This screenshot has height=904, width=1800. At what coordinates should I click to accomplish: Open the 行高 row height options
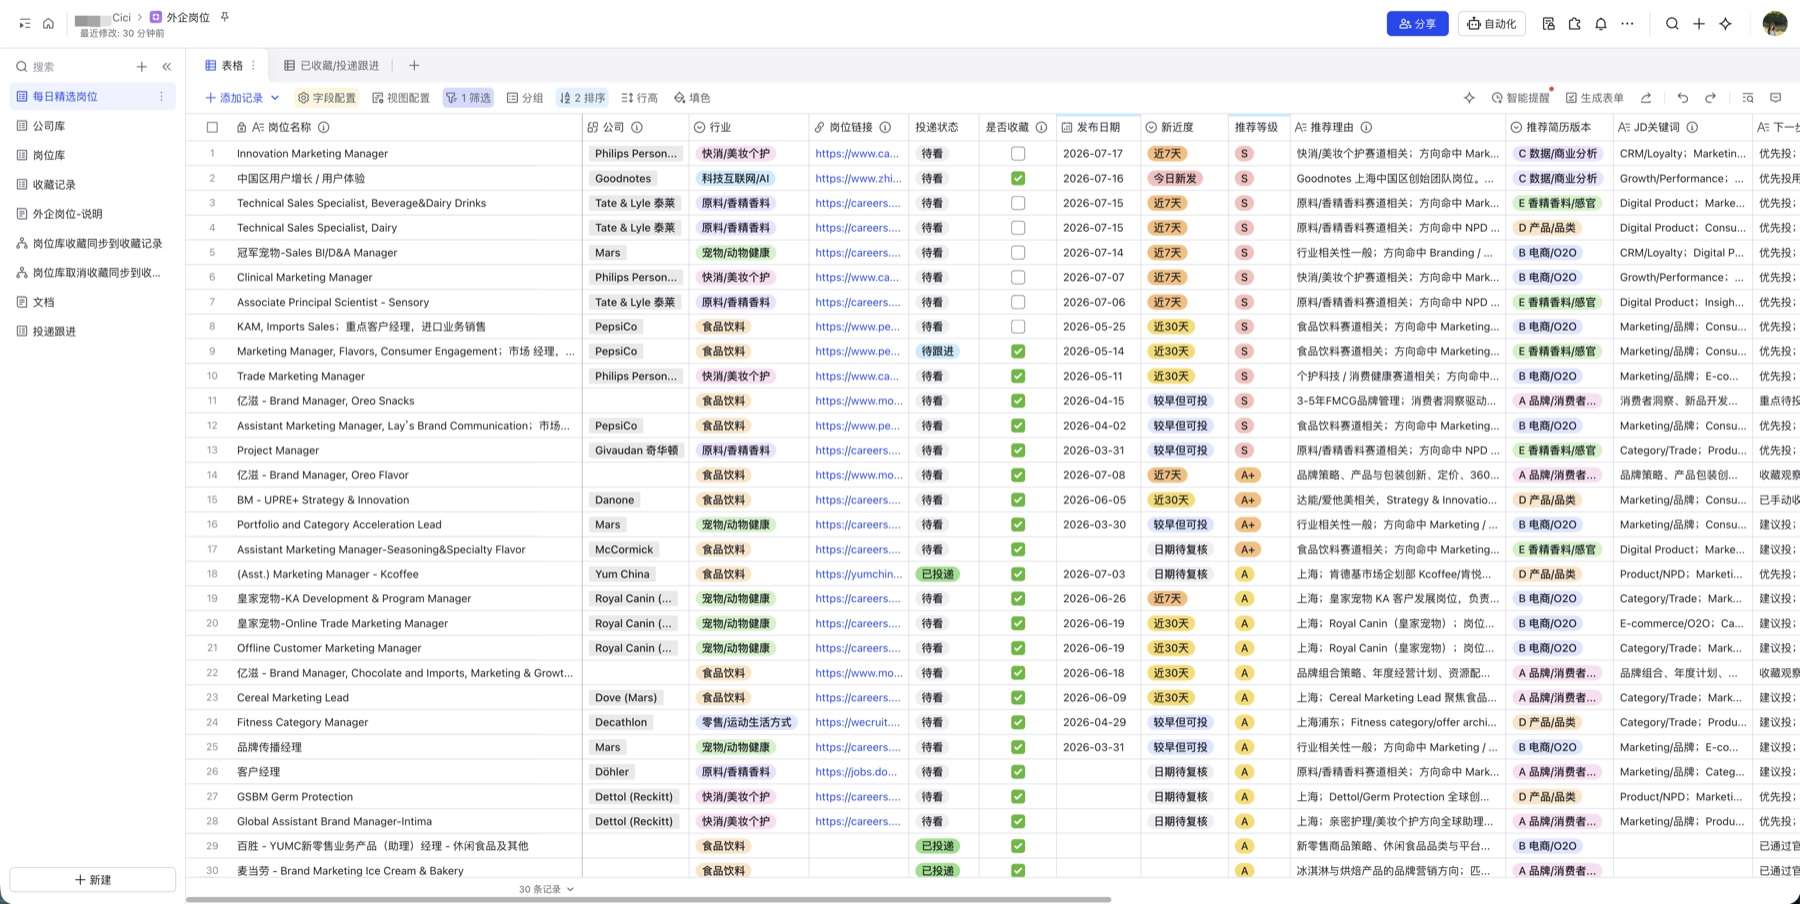639,98
